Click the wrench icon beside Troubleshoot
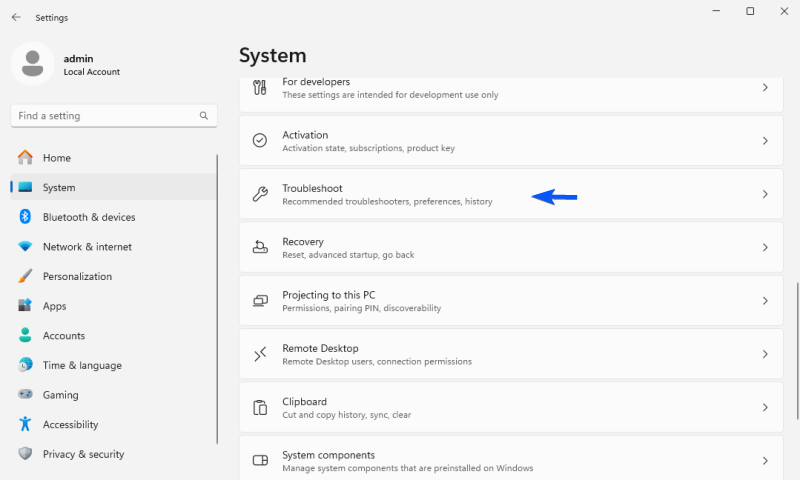 click(260, 194)
